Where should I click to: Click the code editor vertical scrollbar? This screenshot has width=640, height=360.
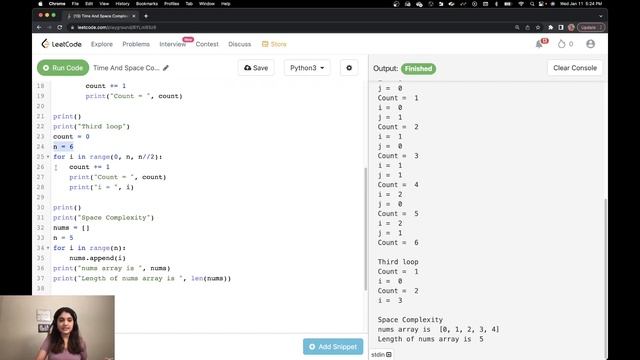click(365, 229)
